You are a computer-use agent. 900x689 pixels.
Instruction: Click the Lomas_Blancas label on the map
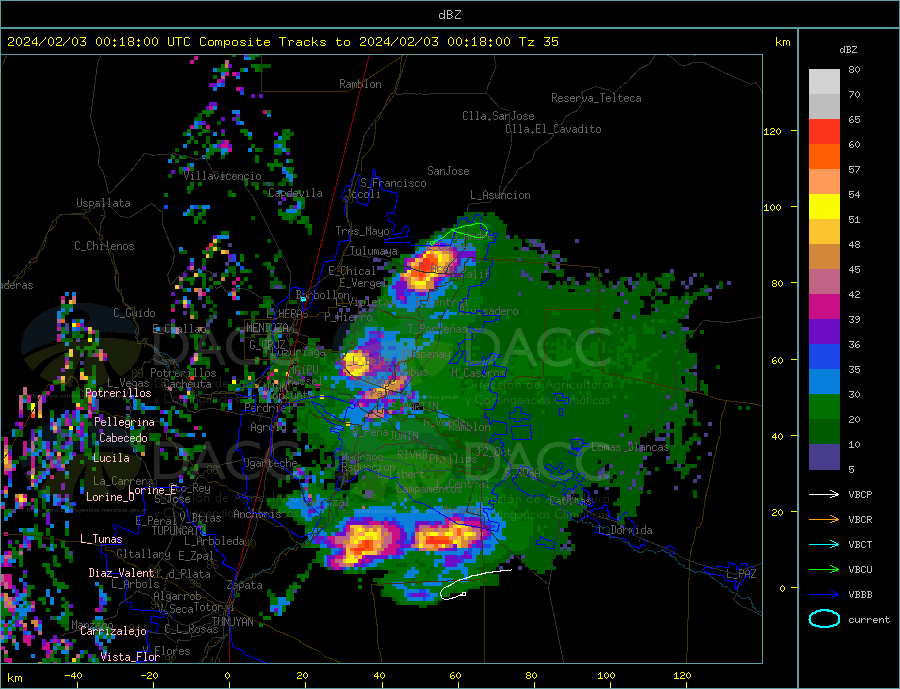tap(630, 447)
